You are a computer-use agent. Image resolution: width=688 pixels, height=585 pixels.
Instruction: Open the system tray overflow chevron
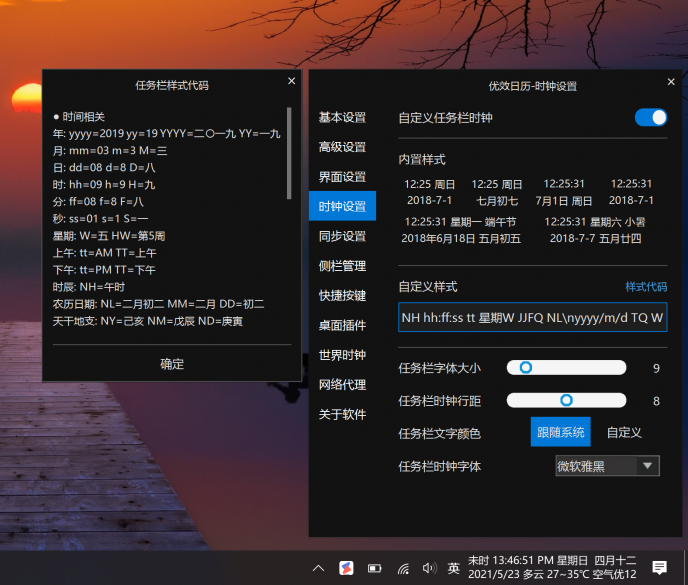[319, 568]
